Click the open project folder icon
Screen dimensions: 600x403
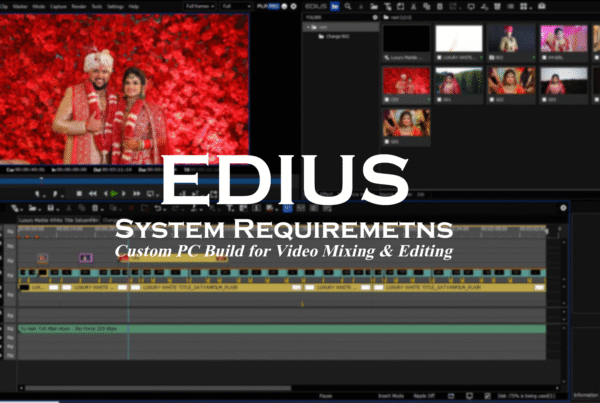pos(33,208)
